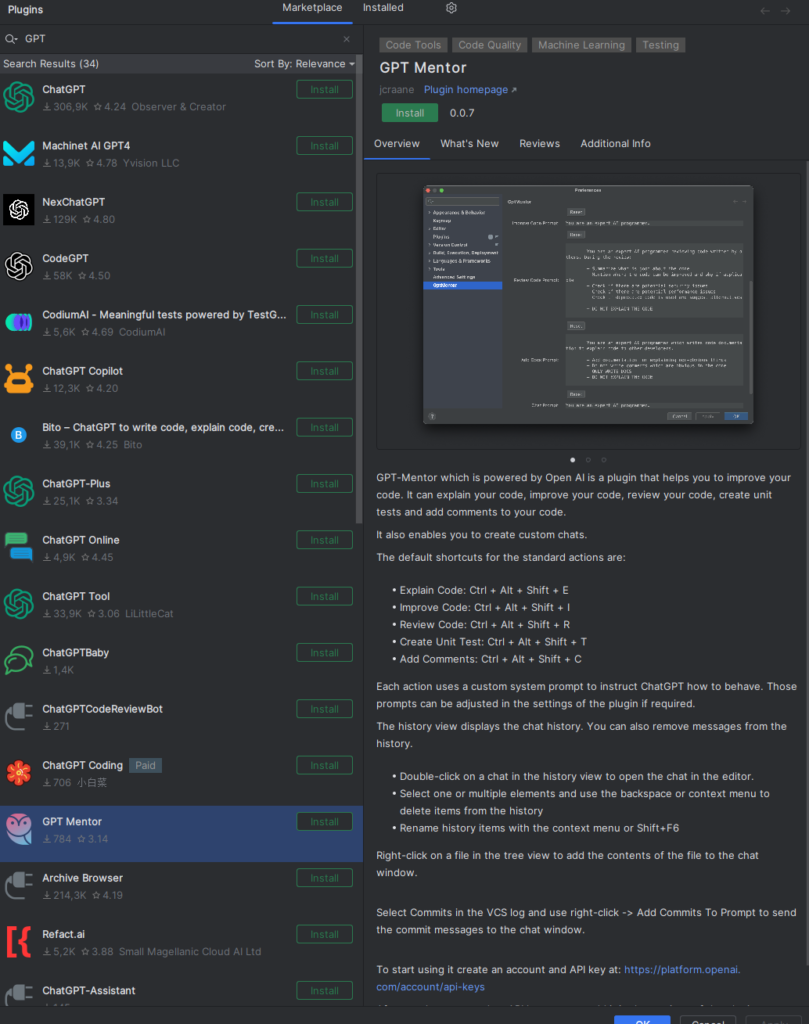Click the CodiumAI plugin icon
809x1024 pixels.
(x=18, y=321)
